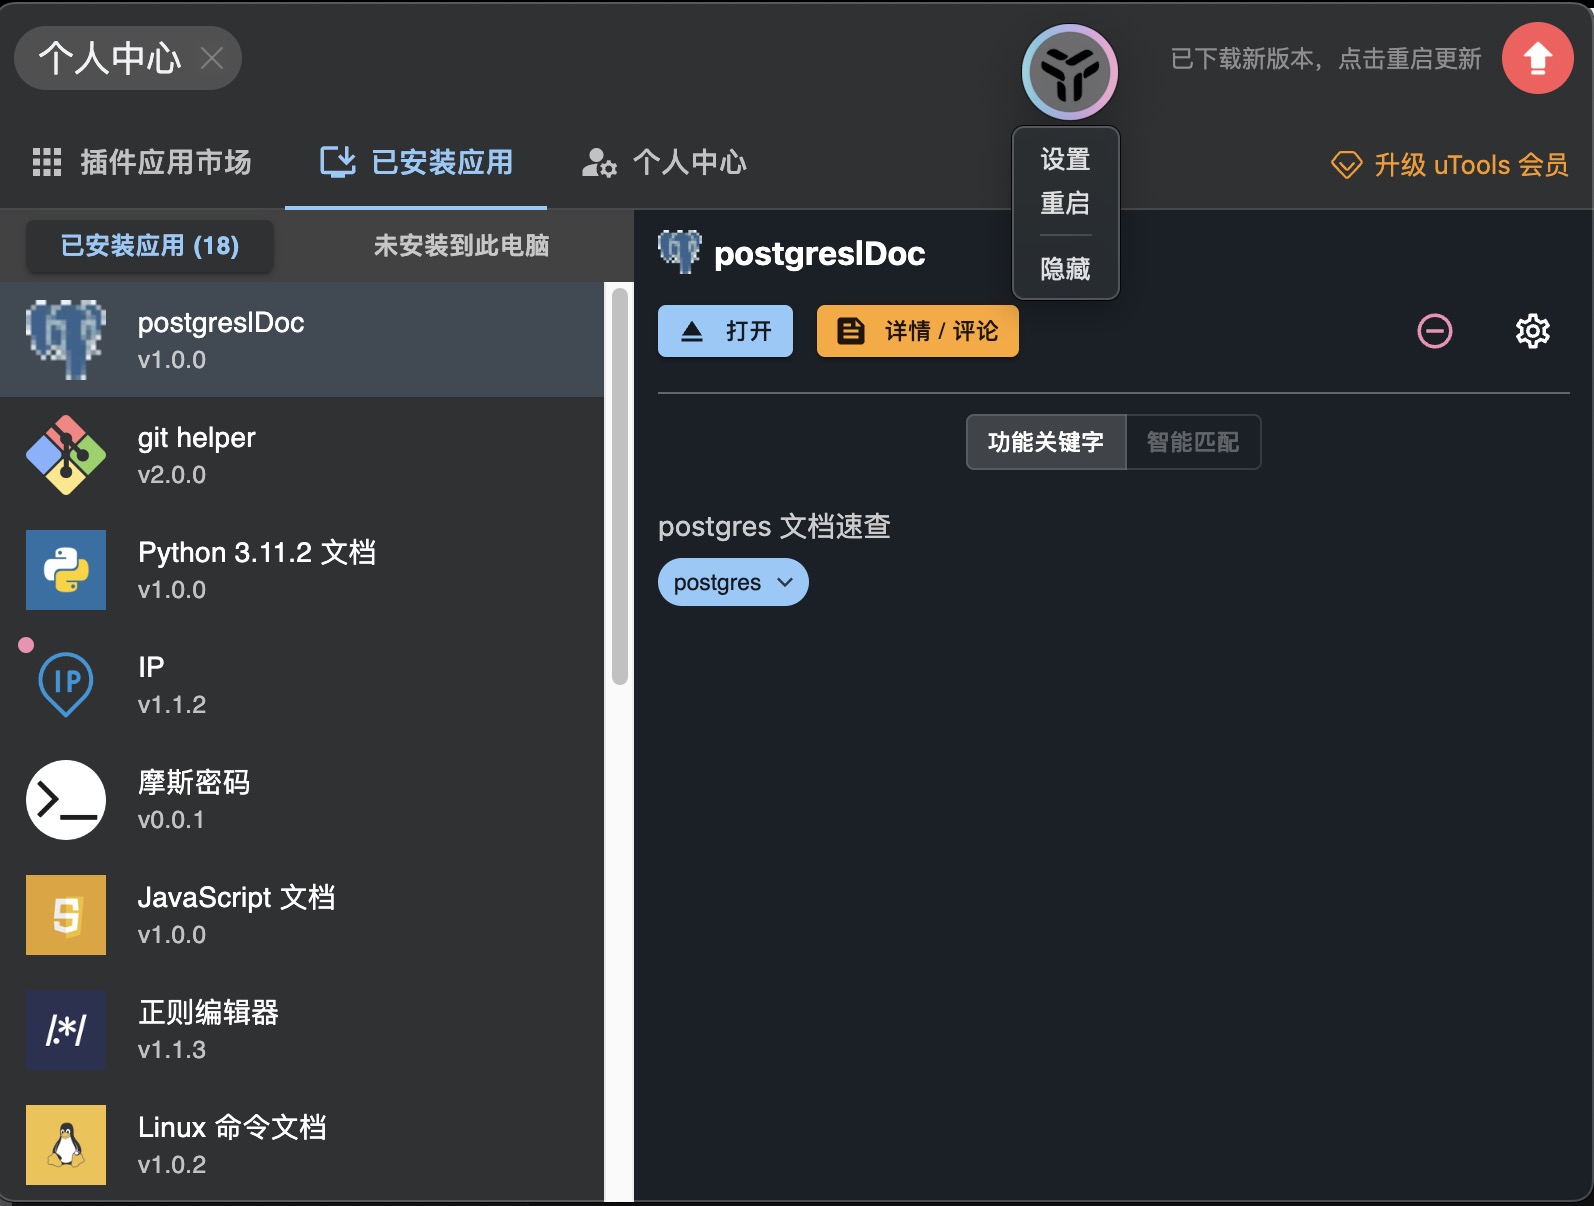
Task: Click the 打开 button
Action: tap(725, 331)
